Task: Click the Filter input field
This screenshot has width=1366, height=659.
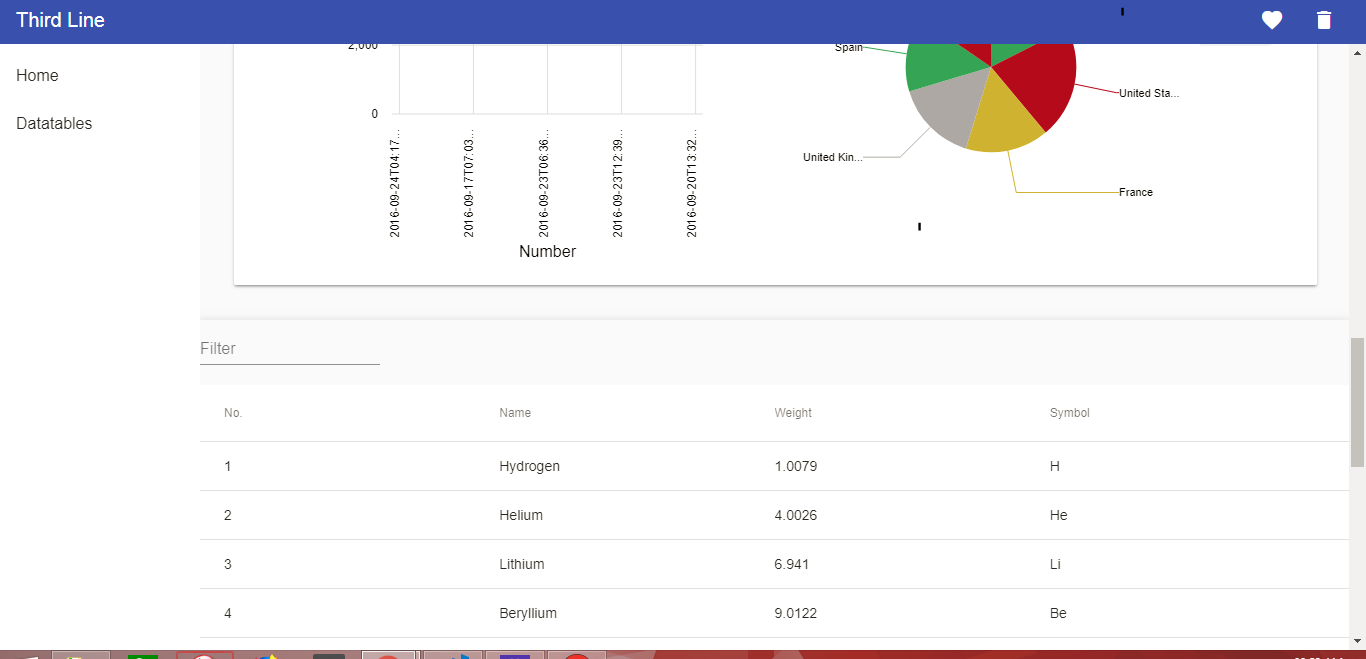Action: point(290,349)
